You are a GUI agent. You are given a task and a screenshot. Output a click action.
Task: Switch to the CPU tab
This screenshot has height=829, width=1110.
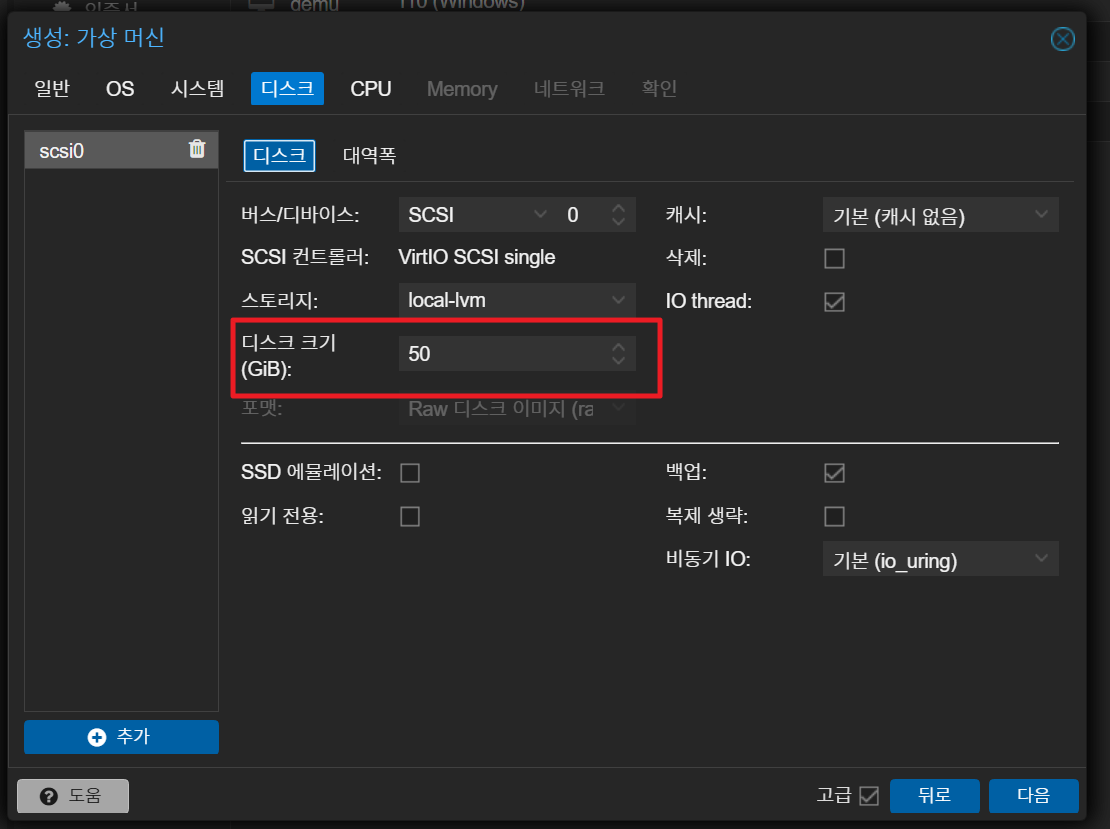tap(371, 88)
